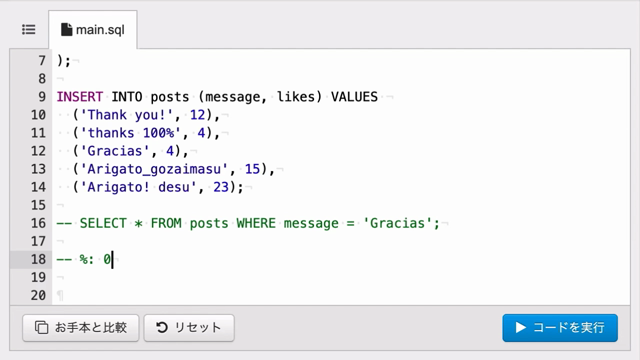Click line number 9 in gutter
Viewport: 640px width, 360px height.
coord(42,97)
